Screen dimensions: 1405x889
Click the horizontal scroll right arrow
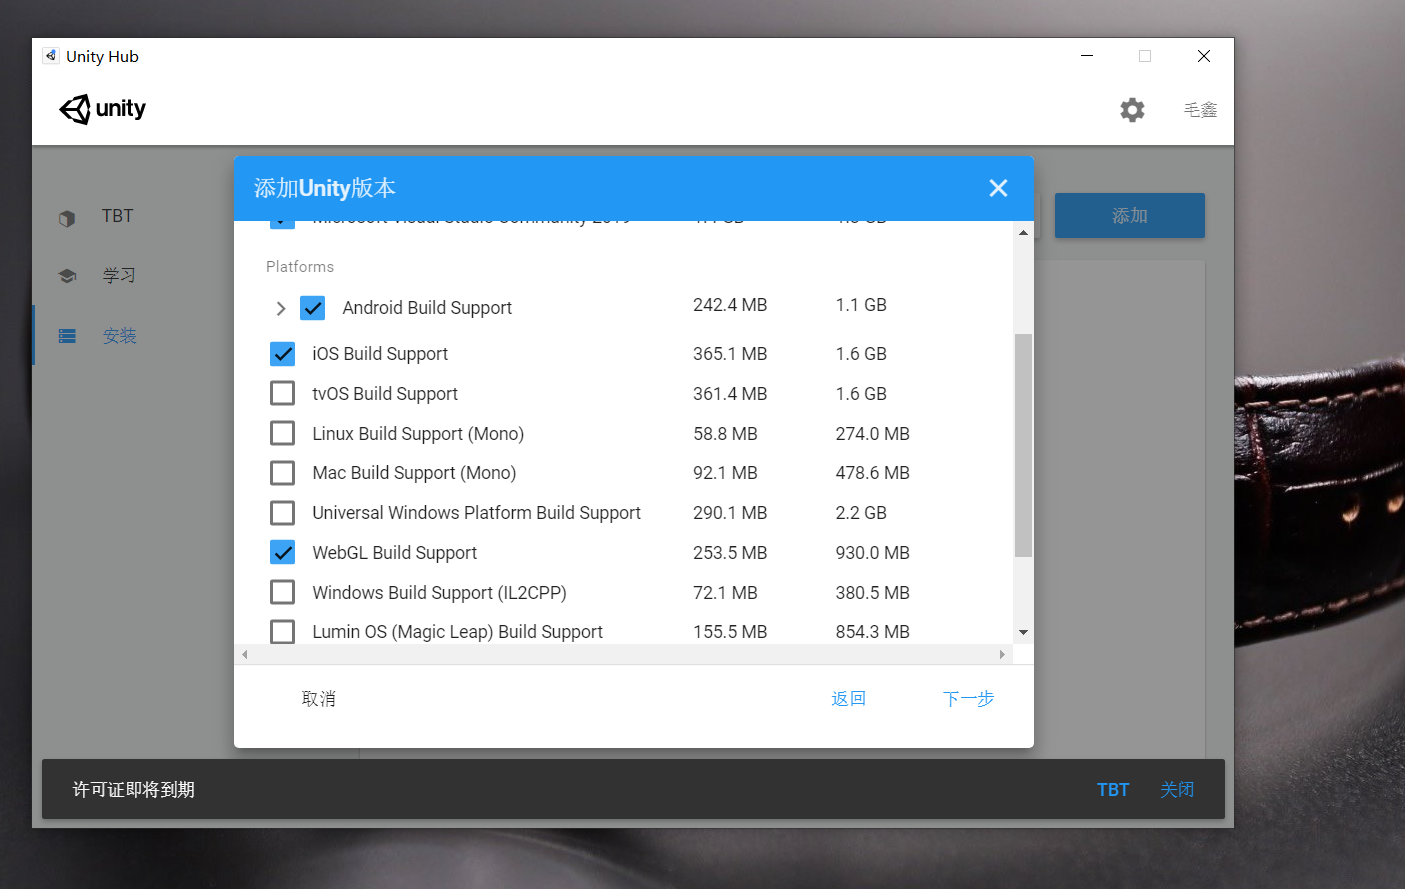(1002, 654)
